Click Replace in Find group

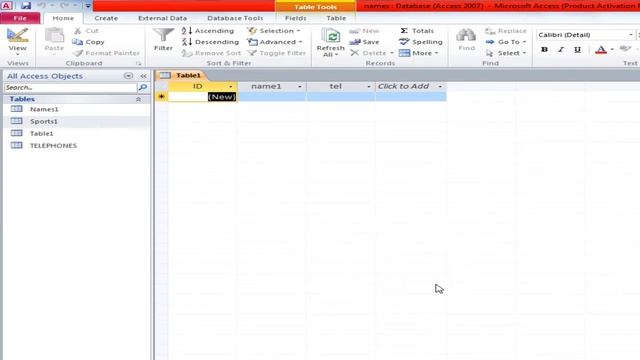(x=506, y=31)
